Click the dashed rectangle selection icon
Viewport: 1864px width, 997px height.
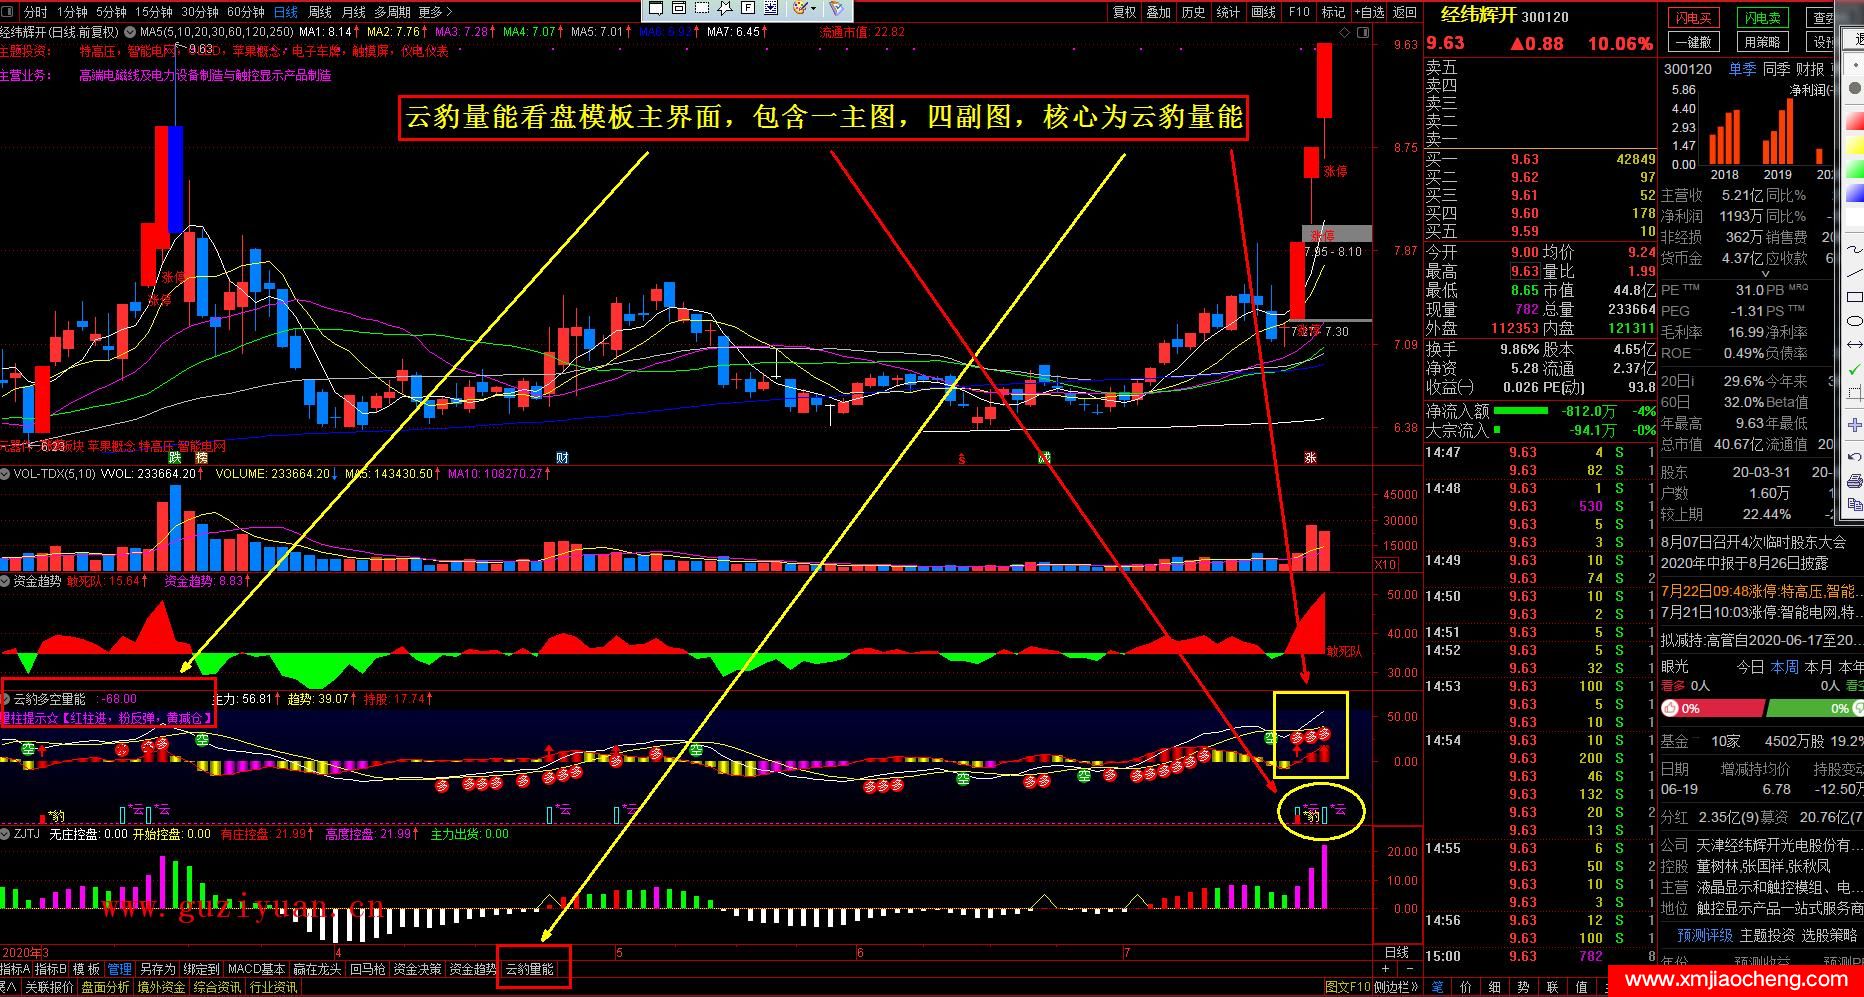click(x=702, y=9)
